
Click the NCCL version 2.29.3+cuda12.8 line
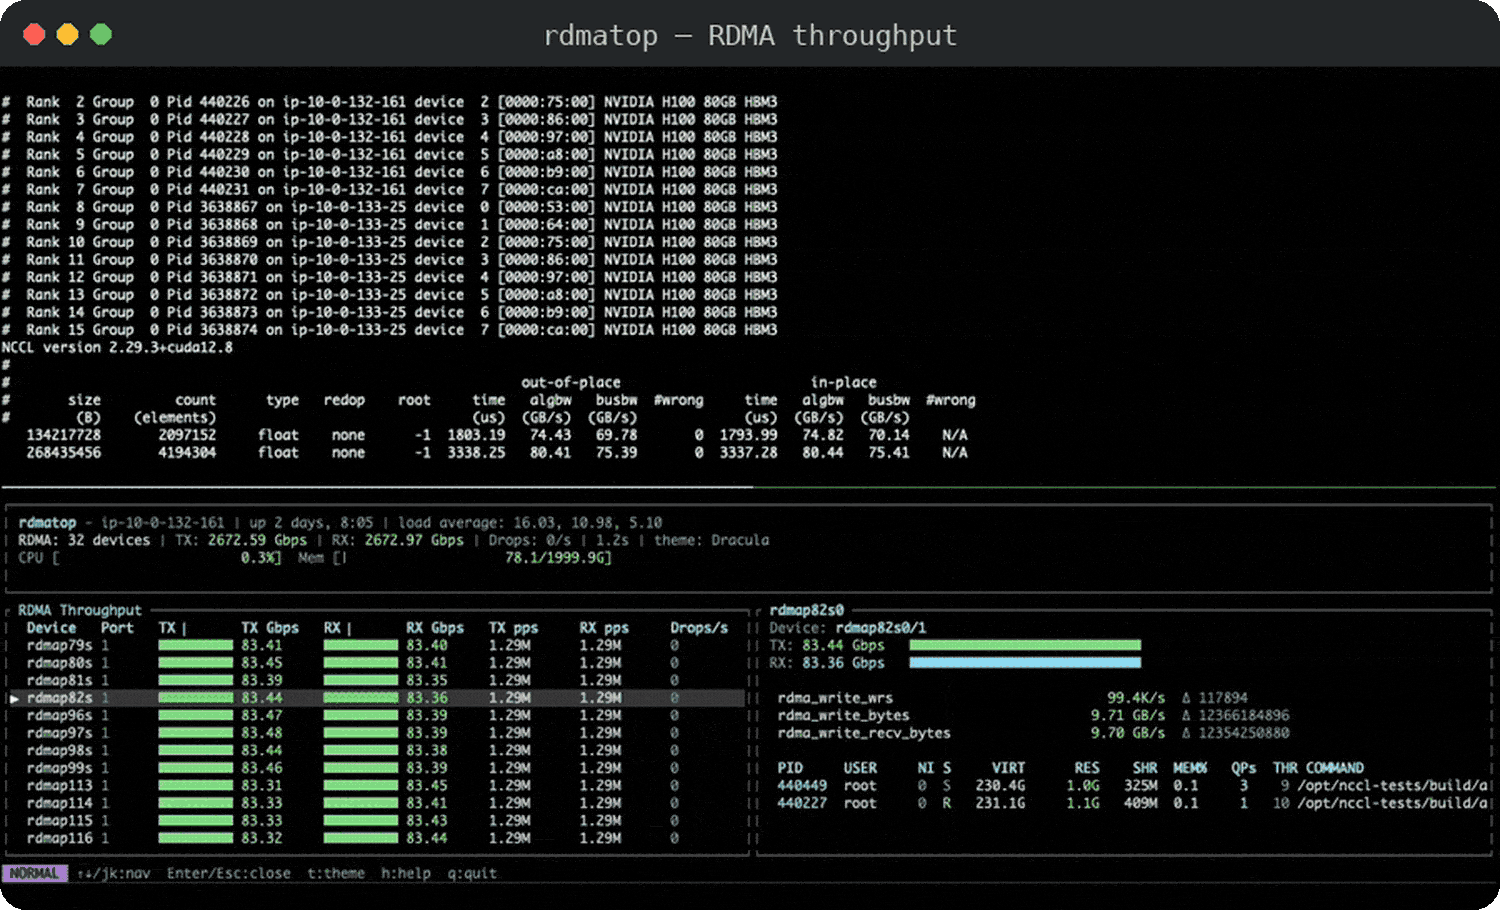[117, 347]
